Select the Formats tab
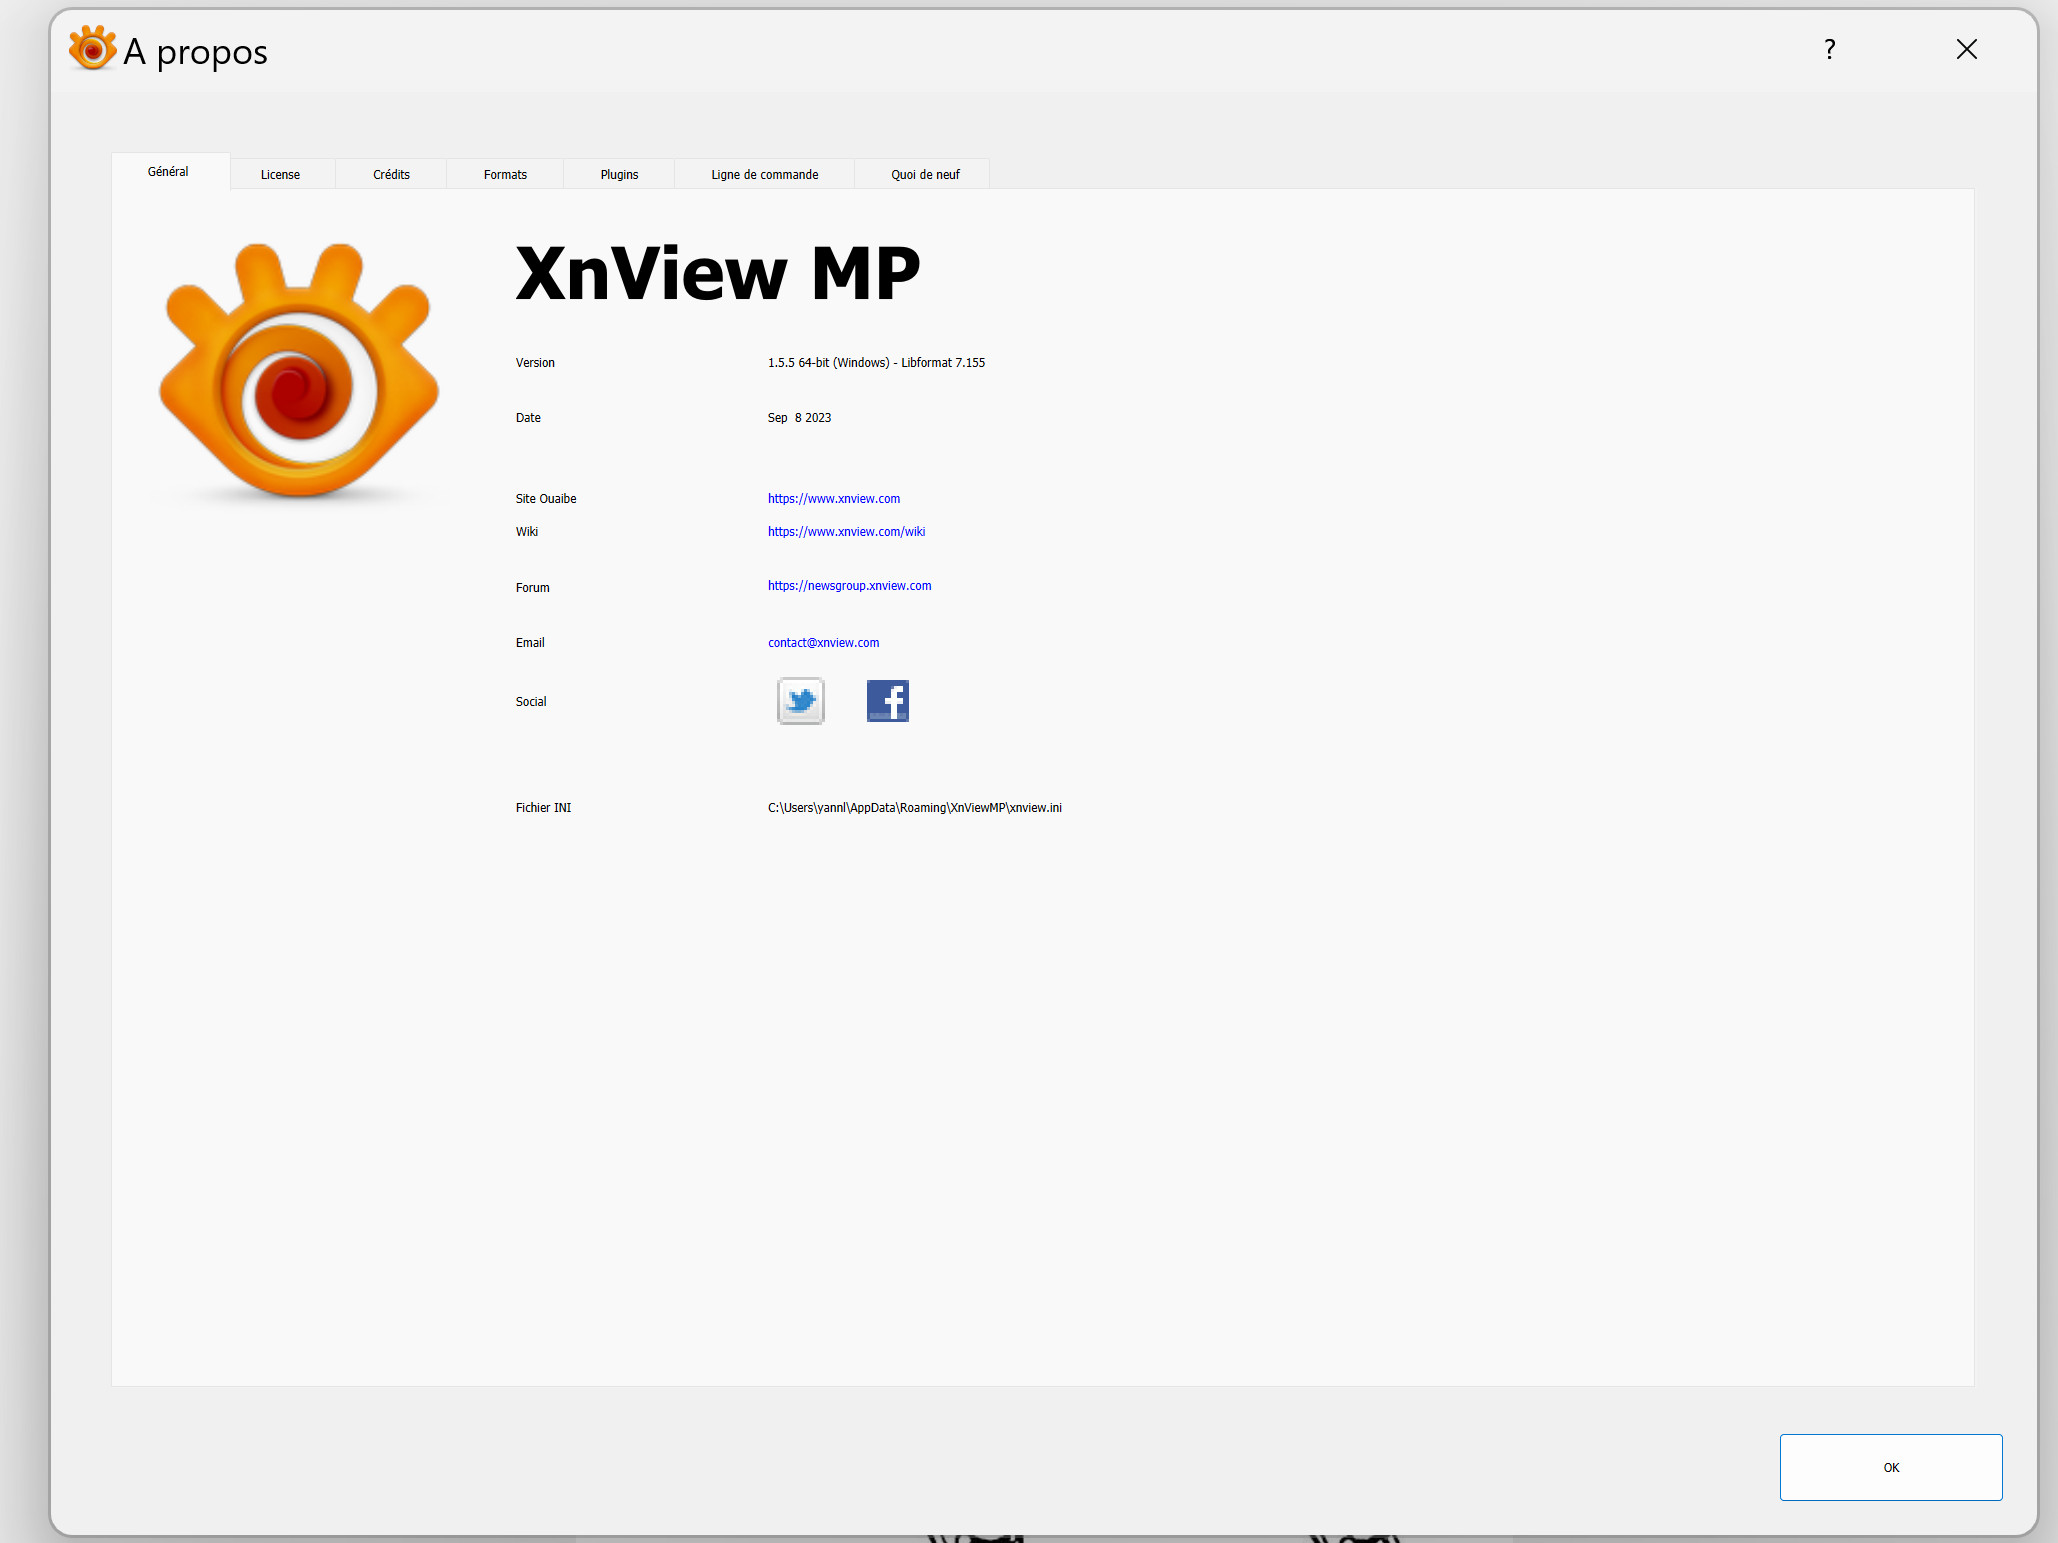Viewport: 2058px width, 1543px height. tap(505, 174)
